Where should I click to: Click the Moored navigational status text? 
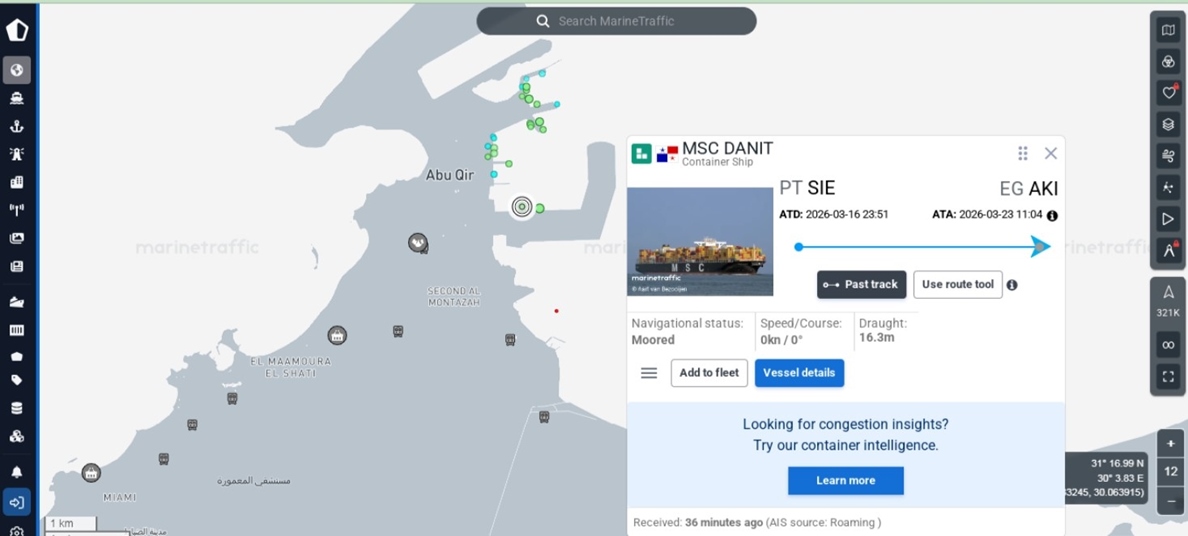[x=653, y=340]
